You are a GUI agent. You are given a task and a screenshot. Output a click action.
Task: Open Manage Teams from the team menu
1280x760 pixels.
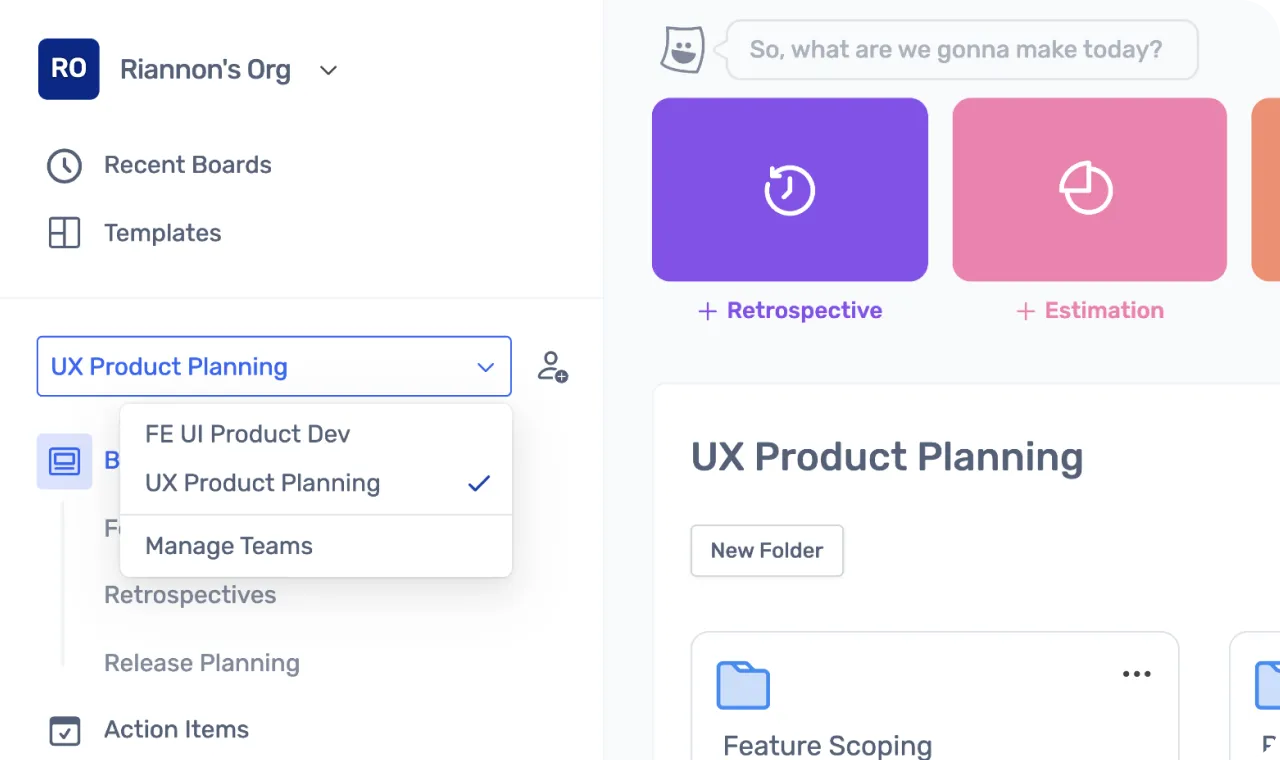228,546
